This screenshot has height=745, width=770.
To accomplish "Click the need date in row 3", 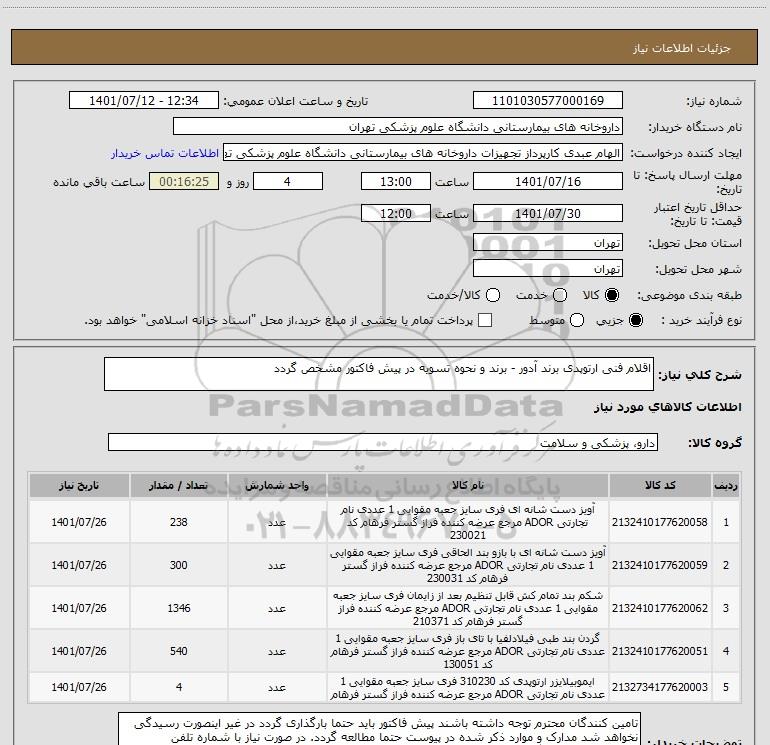I will pyautogui.click(x=79, y=608).
